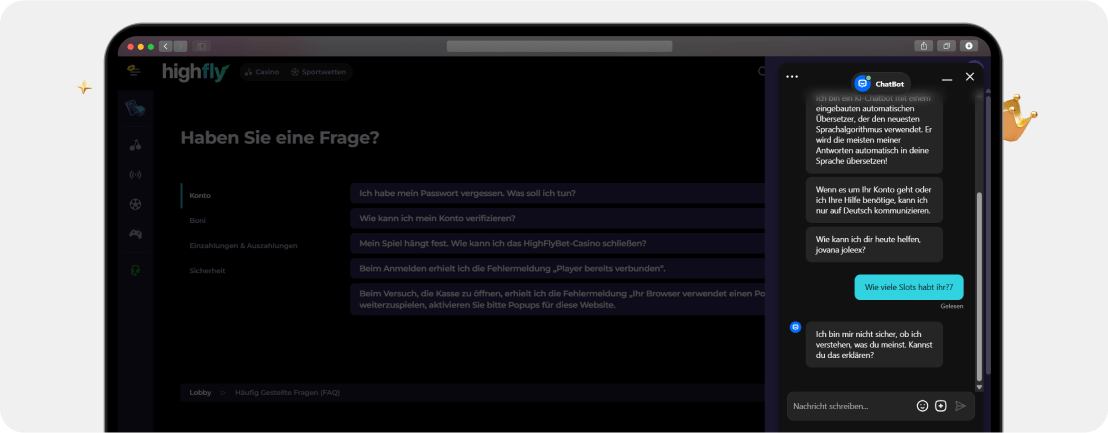This screenshot has width=1108, height=433.
Task: Open the green headset support icon
Action: (x=136, y=270)
